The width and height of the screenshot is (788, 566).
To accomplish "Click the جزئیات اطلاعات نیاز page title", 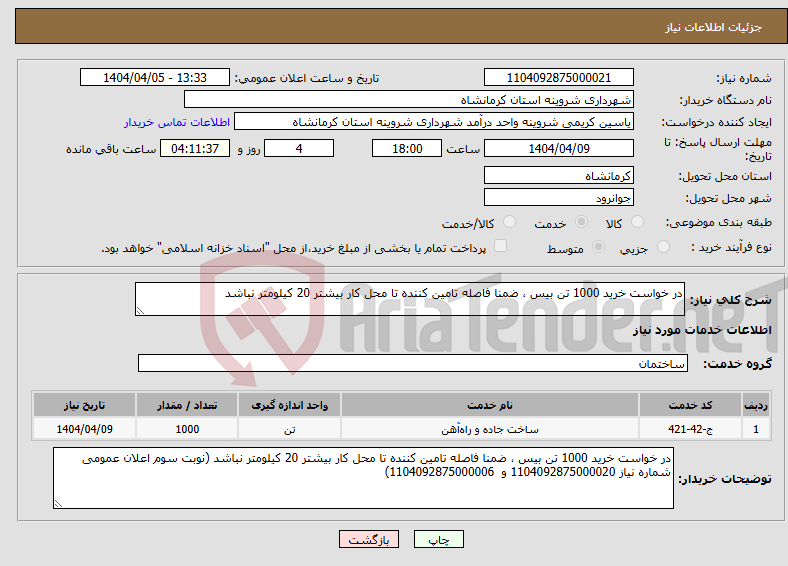I will pyautogui.click(x=713, y=27).
